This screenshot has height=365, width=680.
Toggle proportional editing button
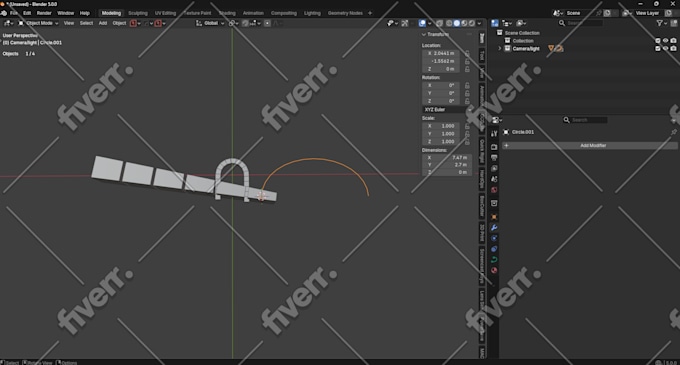click(267, 23)
